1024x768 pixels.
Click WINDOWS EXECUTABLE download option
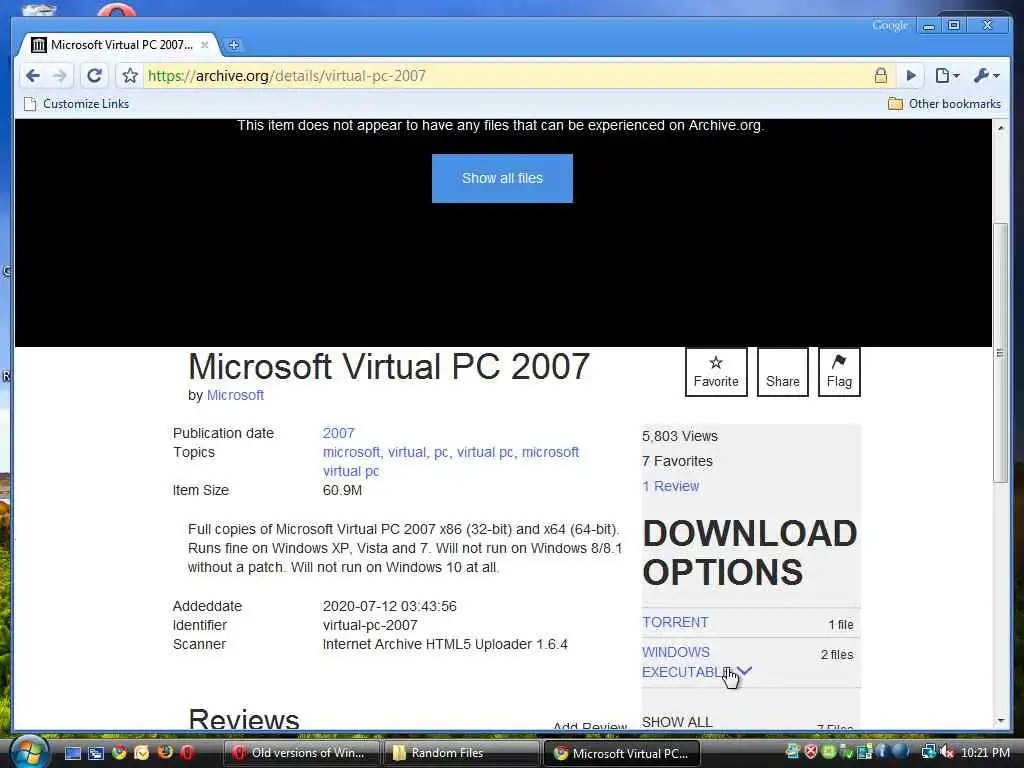[x=683, y=662]
